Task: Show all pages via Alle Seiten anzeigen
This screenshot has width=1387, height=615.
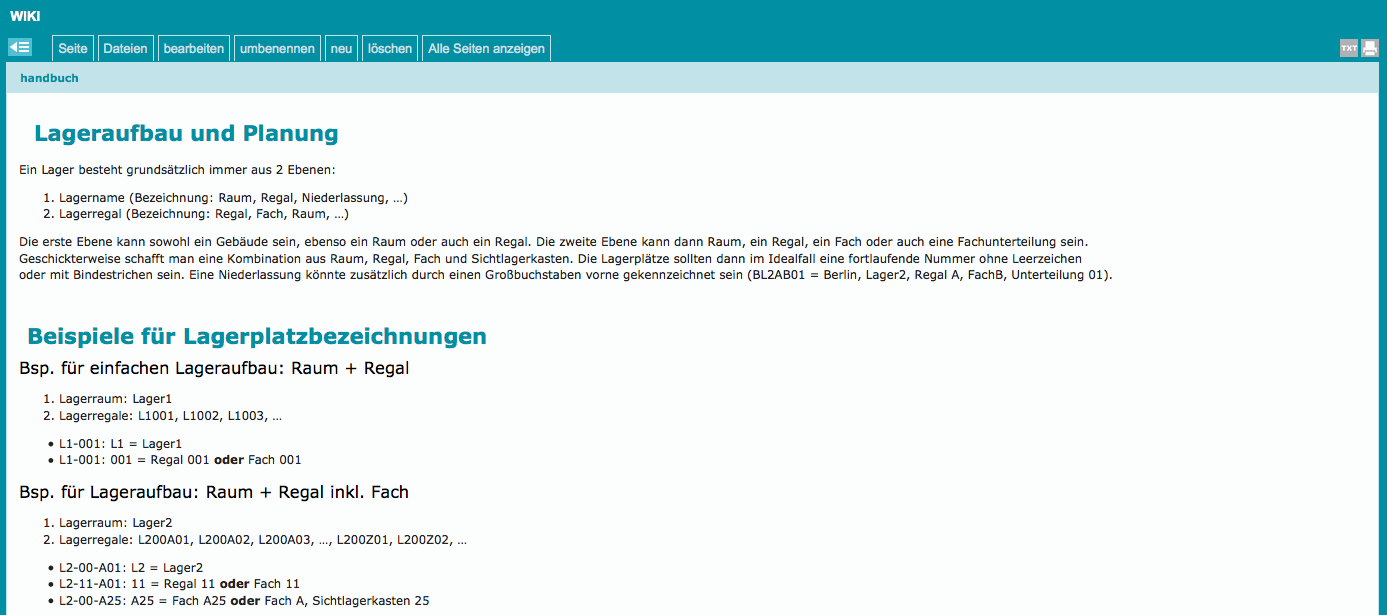Action: tap(486, 49)
